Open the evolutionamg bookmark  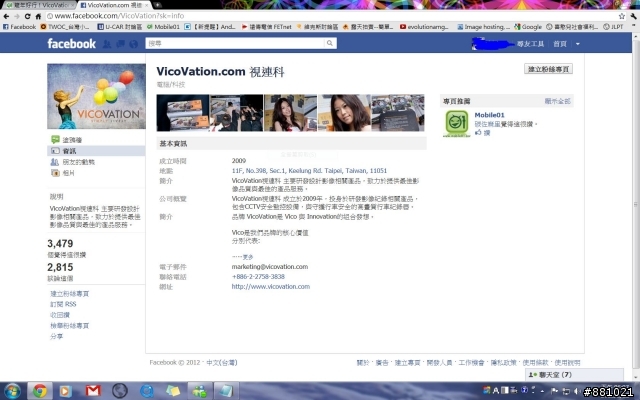coord(424,27)
